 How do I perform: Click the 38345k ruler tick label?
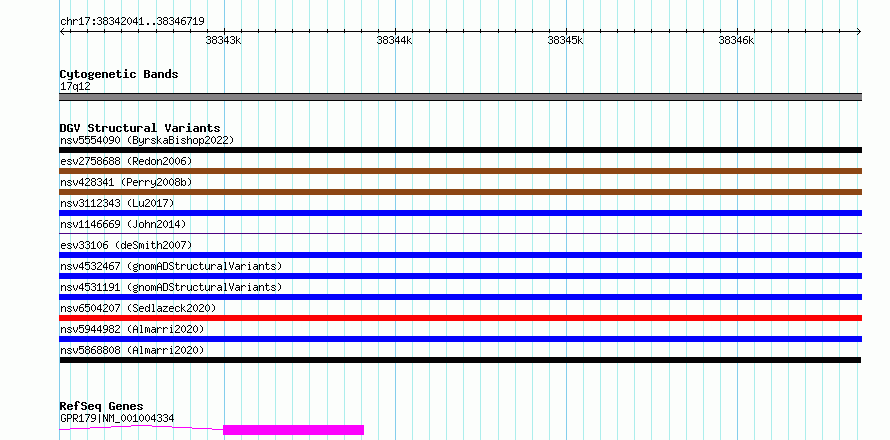(x=565, y=40)
